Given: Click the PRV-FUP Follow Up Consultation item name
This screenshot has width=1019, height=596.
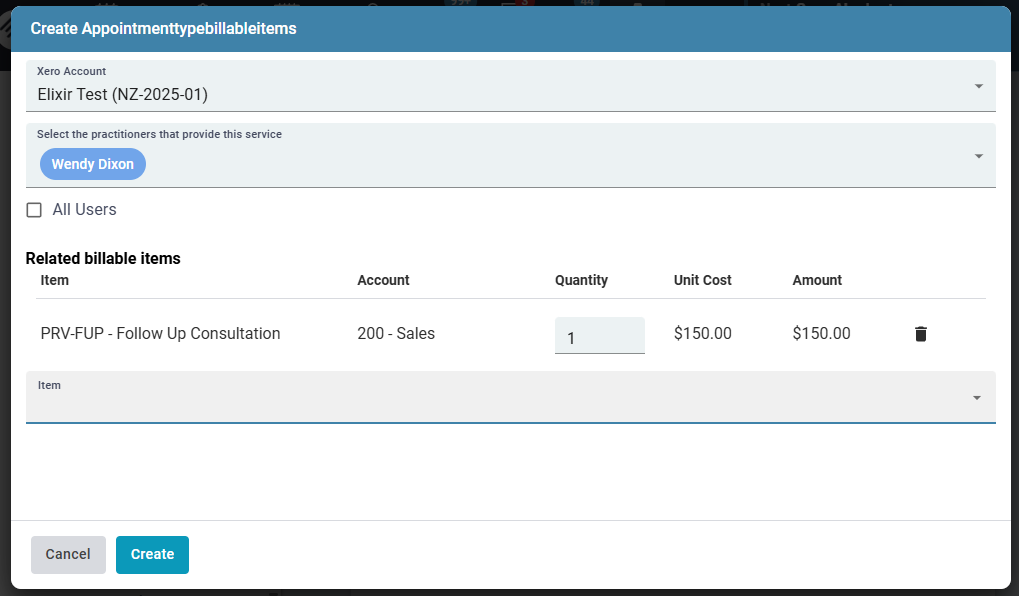Looking at the screenshot, I should click(x=159, y=333).
